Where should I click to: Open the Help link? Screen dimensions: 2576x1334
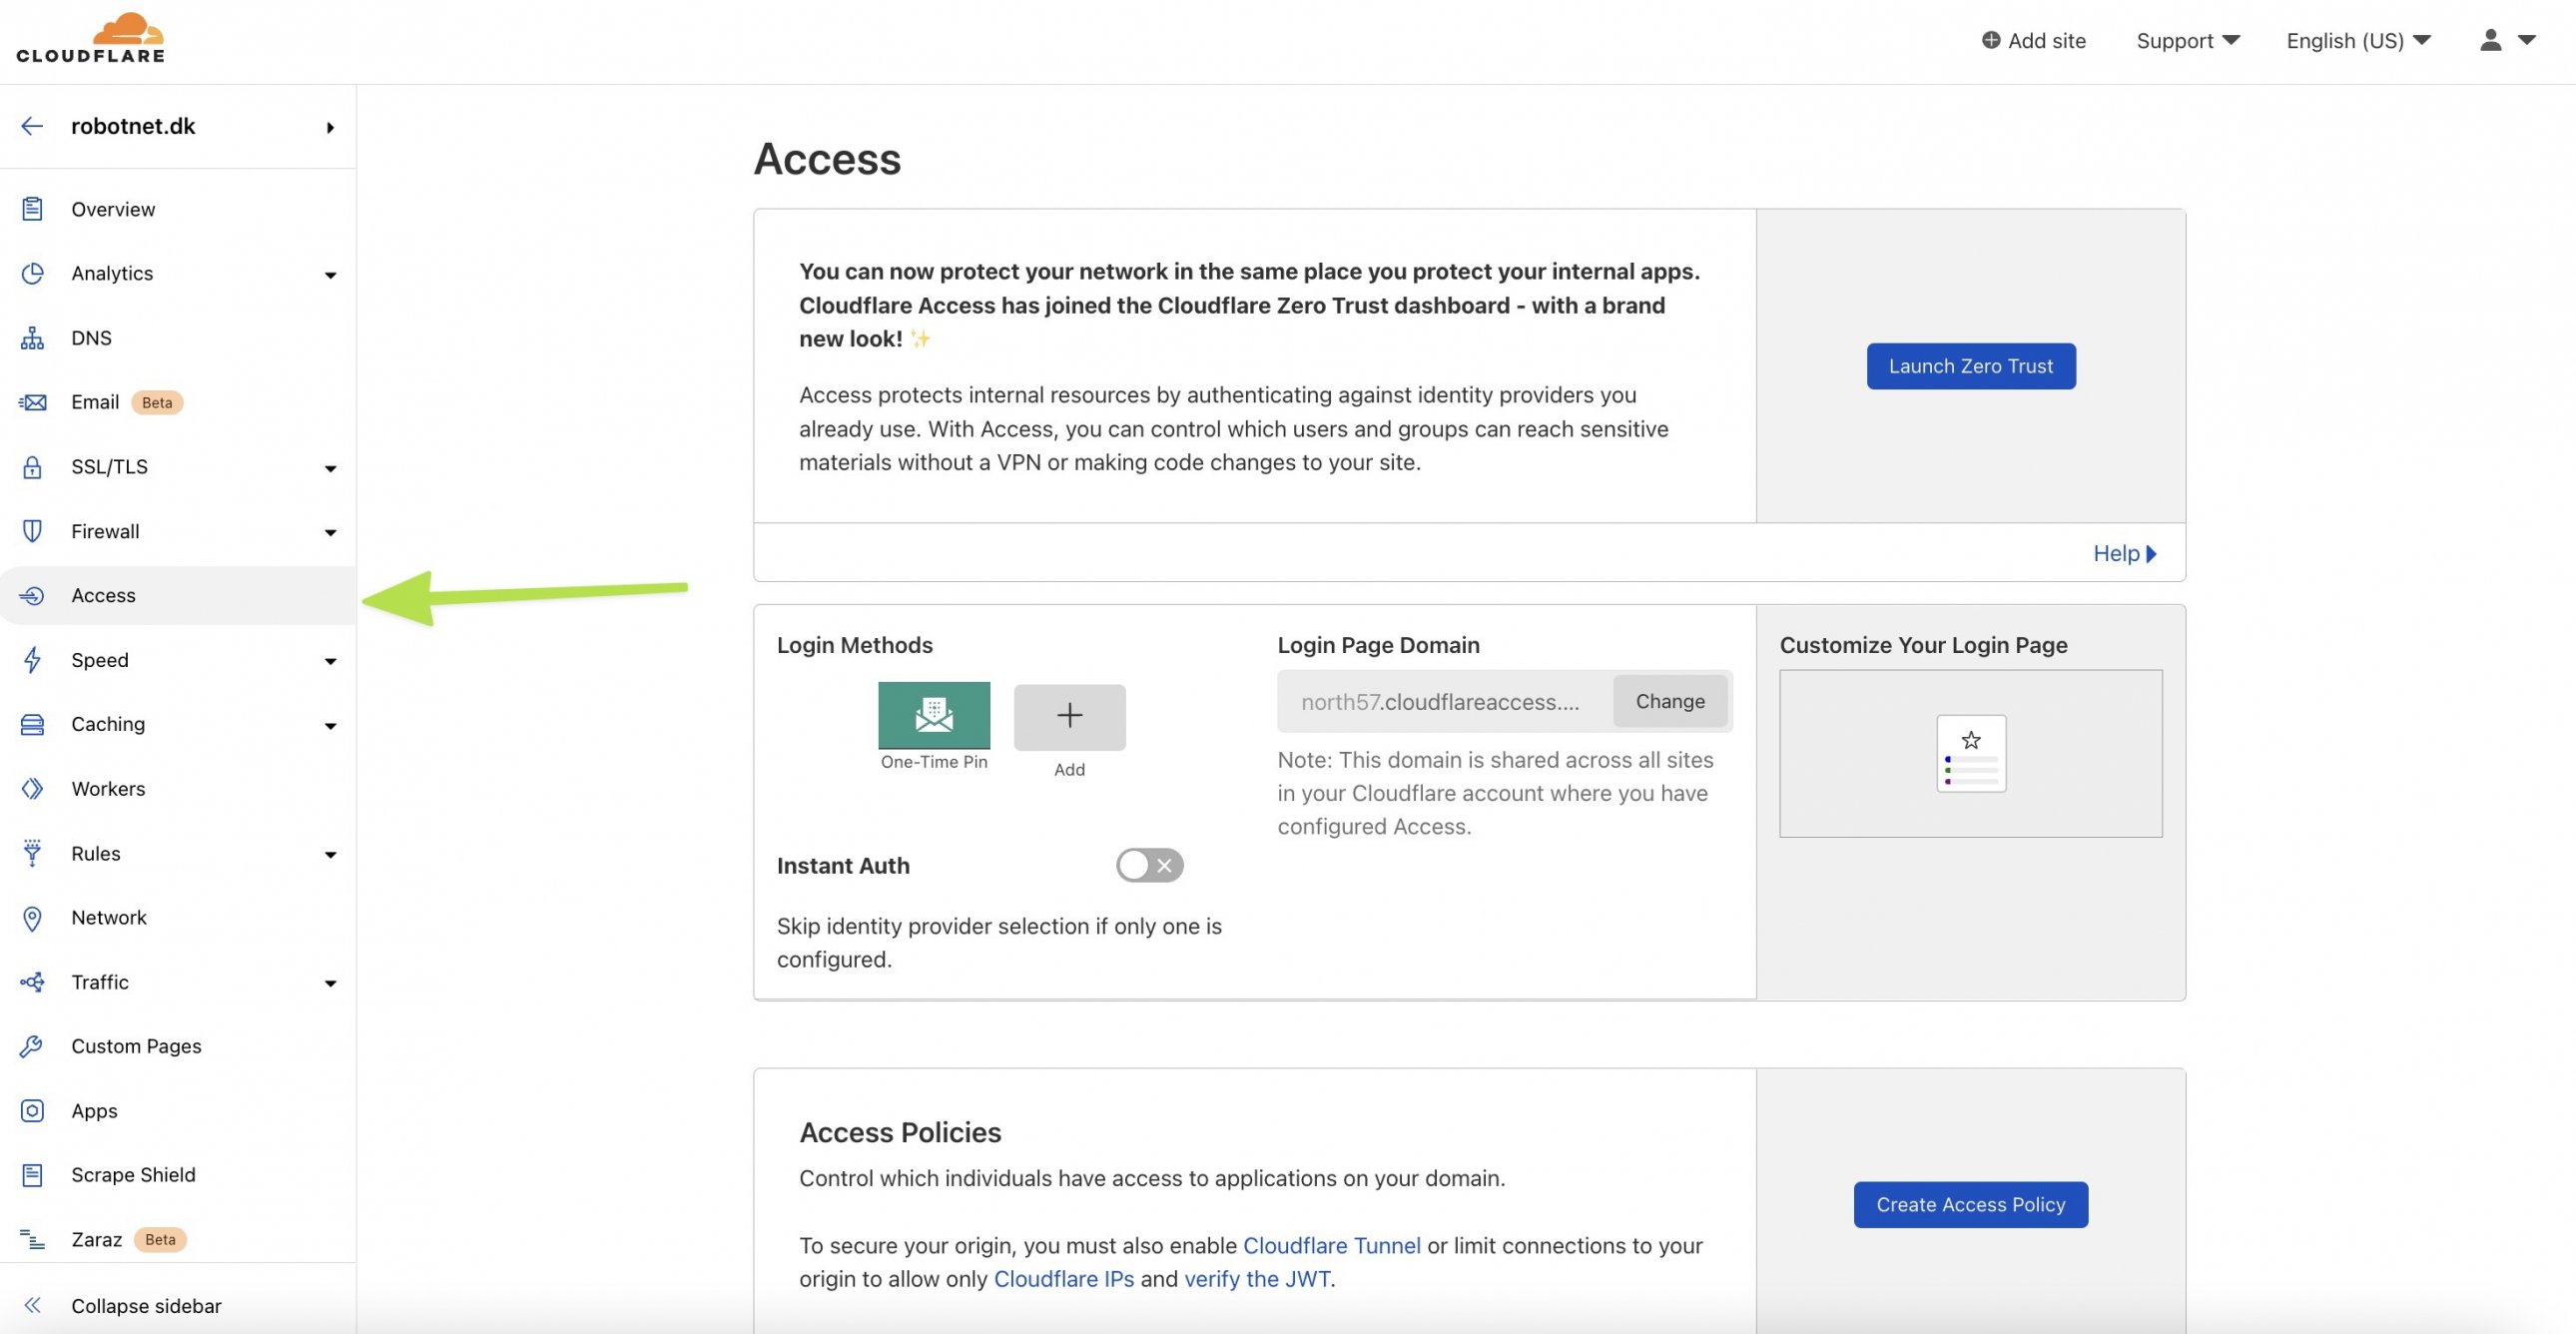(2124, 553)
